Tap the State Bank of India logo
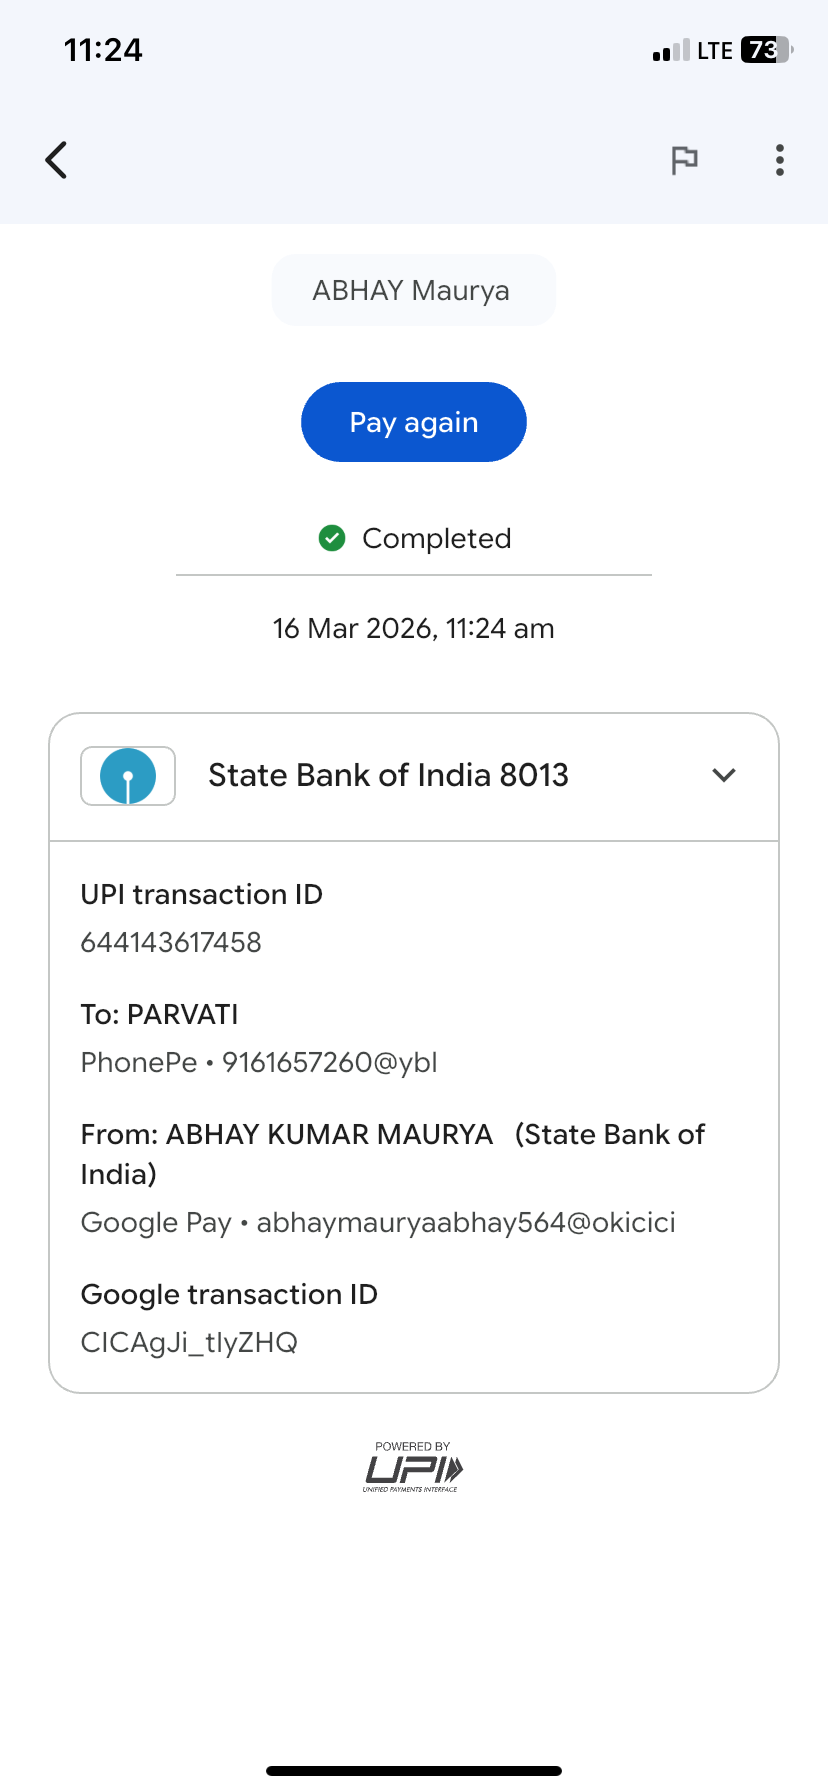Image resolution: width=828 pixels, height=1792 pixels. coord(128,776)
